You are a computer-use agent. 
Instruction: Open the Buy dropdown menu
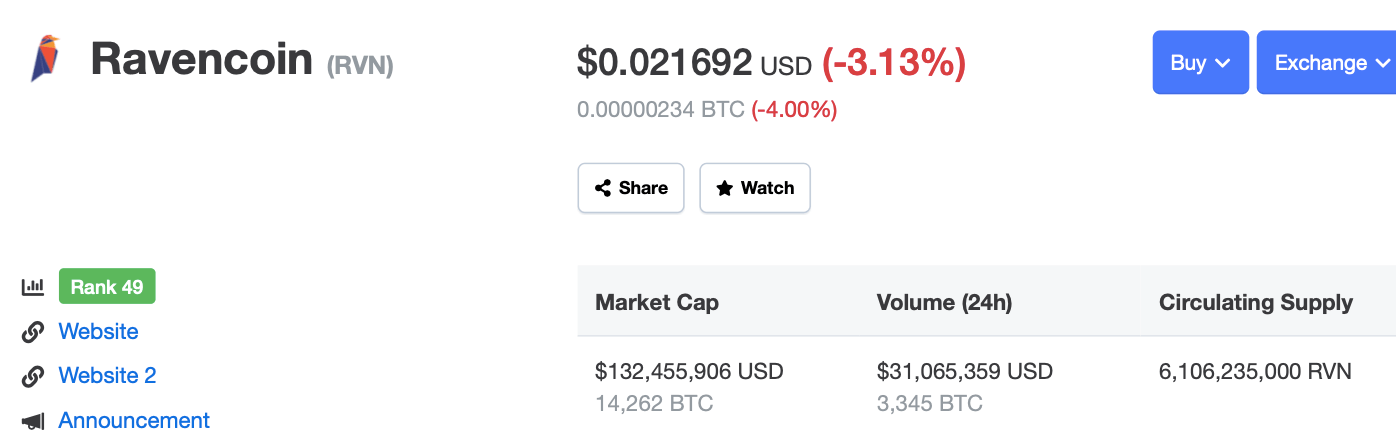pyautogui.click(x=1200, y=62)
